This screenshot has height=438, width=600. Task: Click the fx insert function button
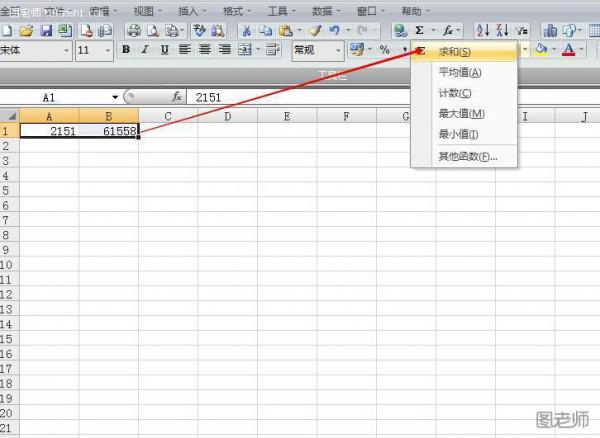177,97
